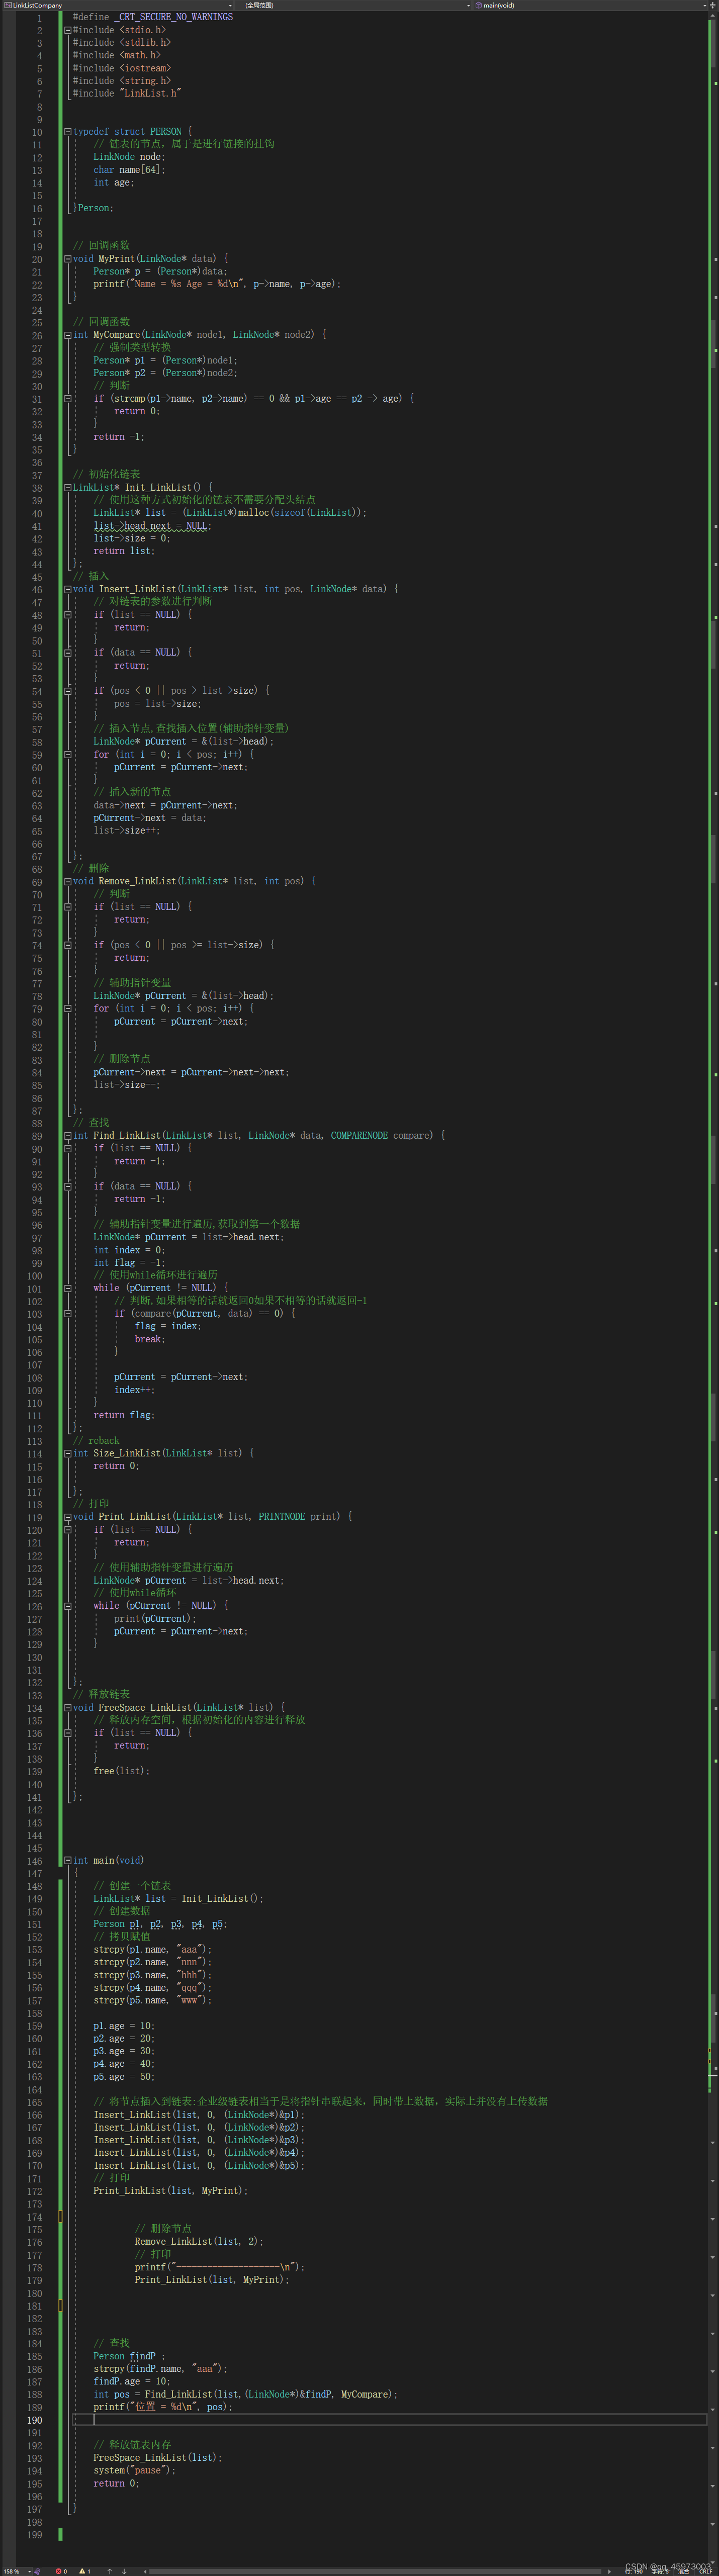
Task: Collapse the MyCompare function body
Action: pyautogui.click(x=68, y=335)
